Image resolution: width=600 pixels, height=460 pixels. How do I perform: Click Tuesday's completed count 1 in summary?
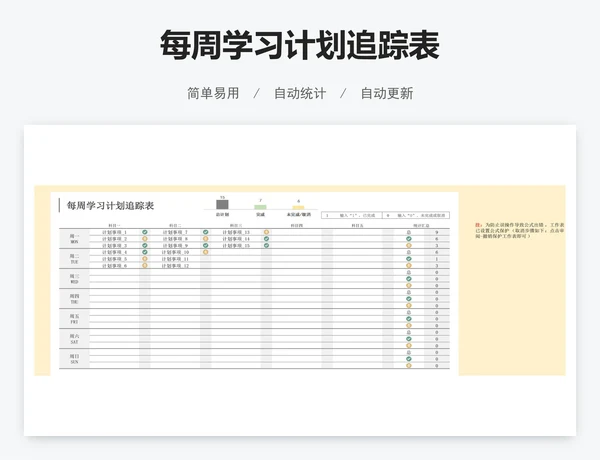tap(437, 259)
